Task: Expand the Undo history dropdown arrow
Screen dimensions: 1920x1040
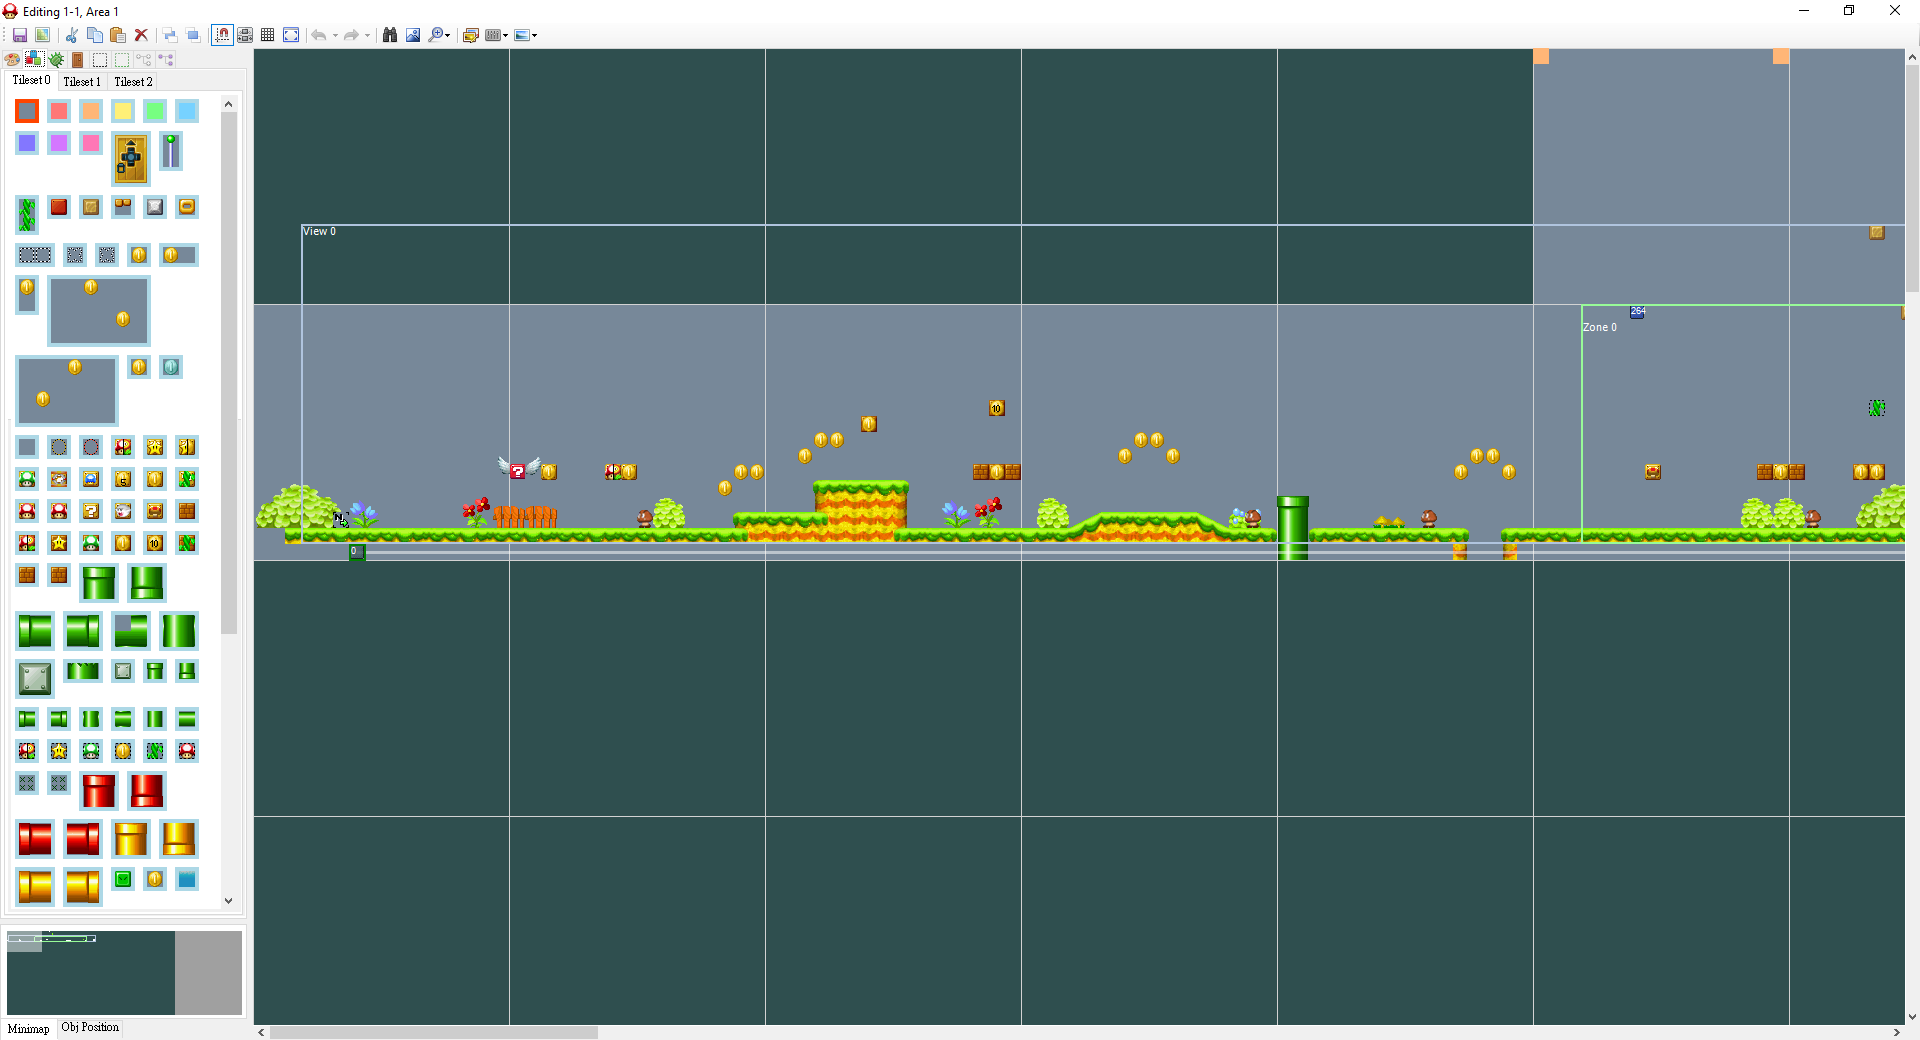Action: pyautogui.click(x=335, y=36)
